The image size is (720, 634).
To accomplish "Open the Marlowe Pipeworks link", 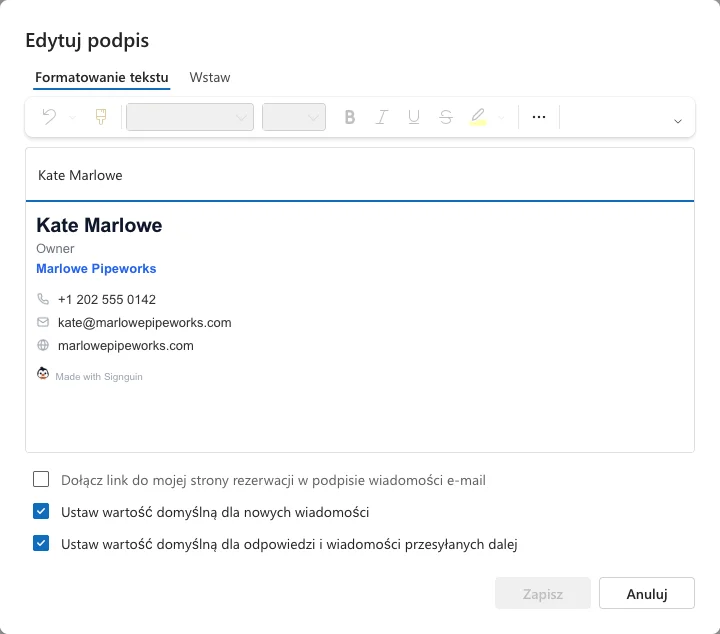I will click(96, 269).
